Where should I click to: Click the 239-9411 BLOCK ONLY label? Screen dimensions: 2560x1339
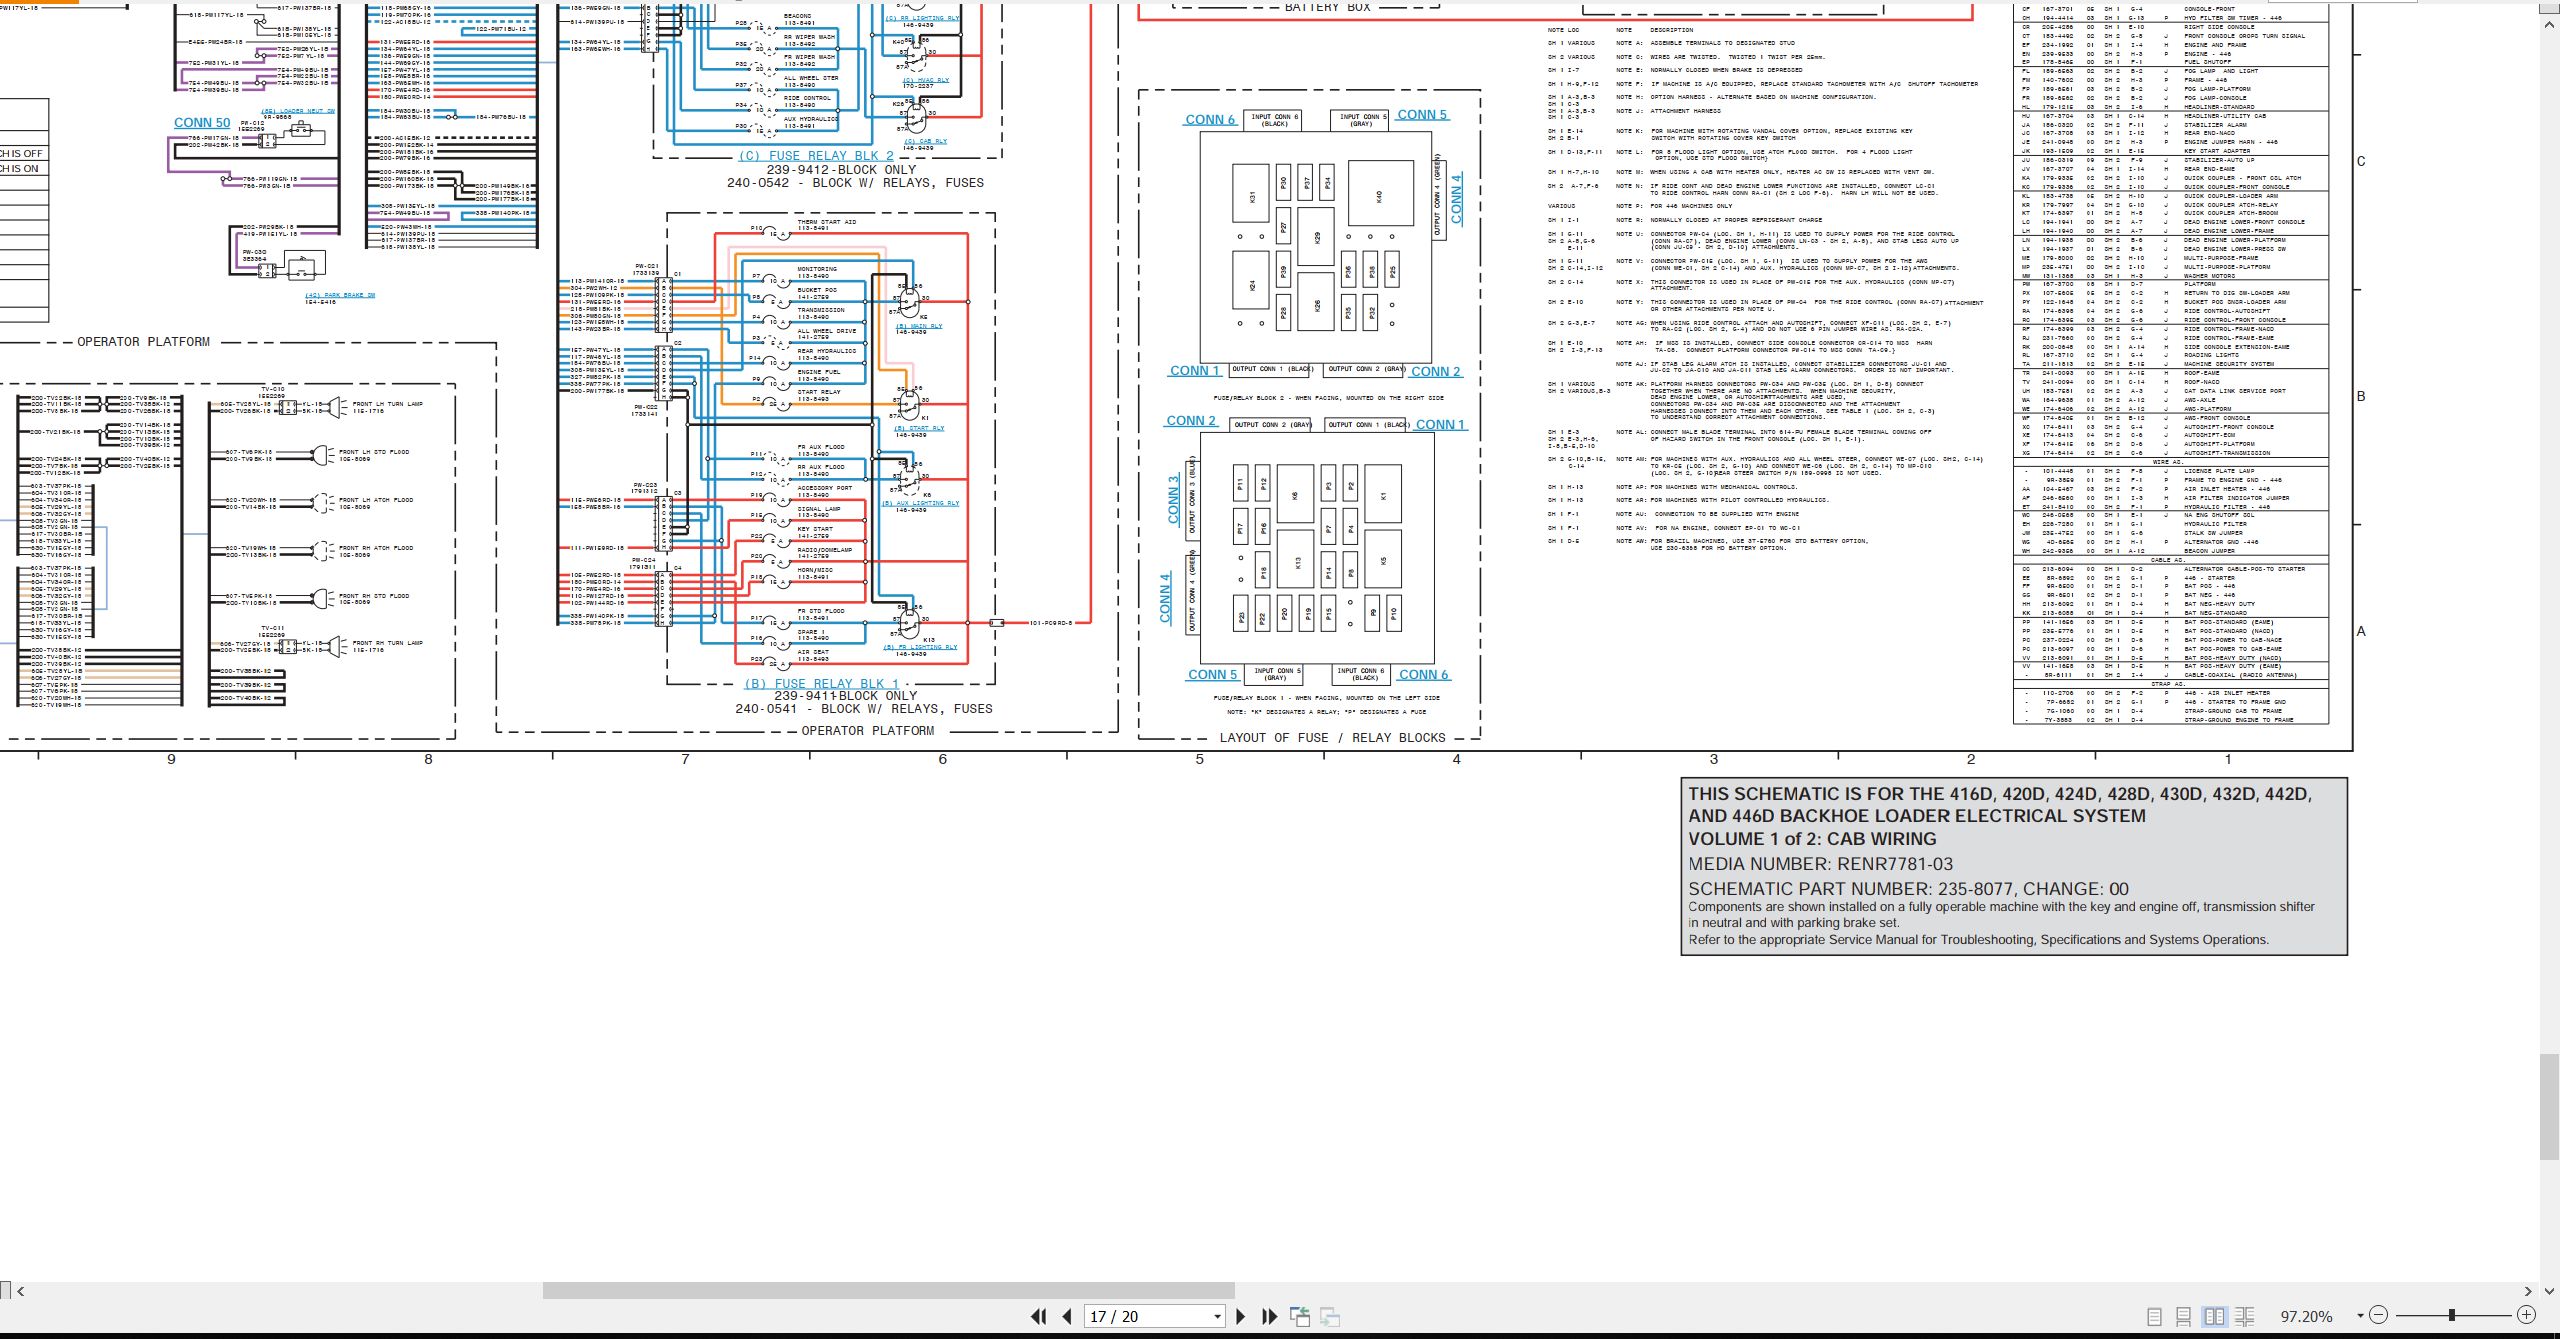click(x=846, y=696)
